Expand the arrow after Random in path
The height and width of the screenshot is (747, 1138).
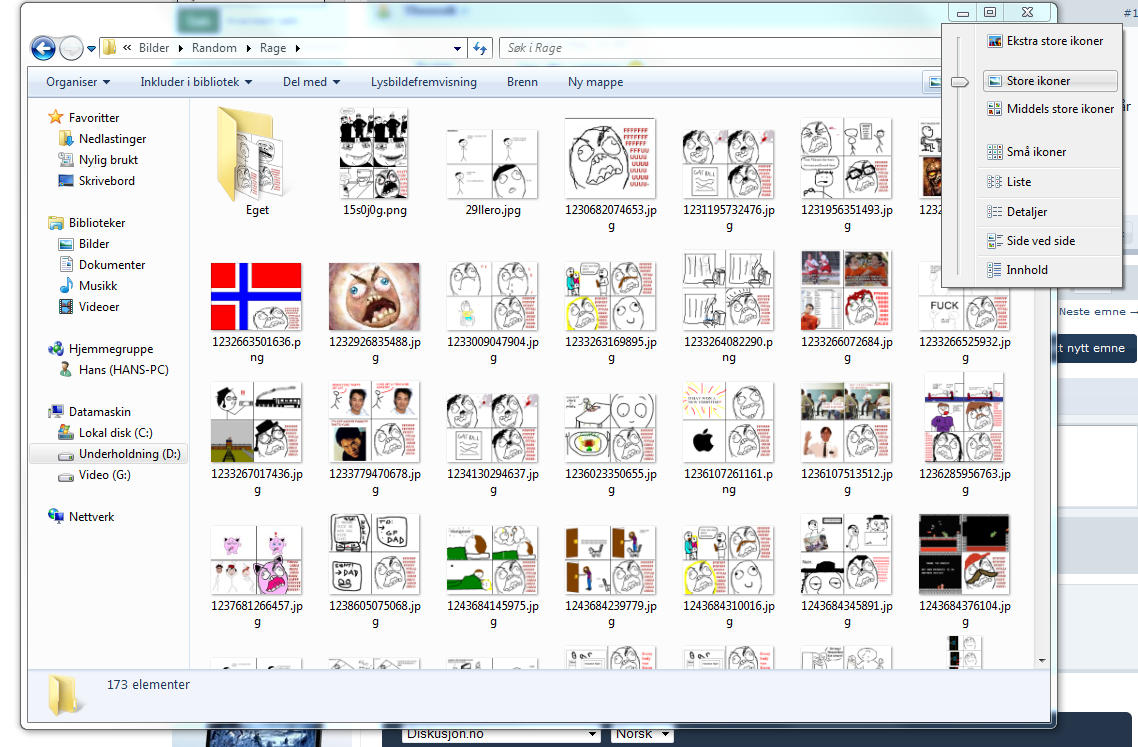(x=248, y=49)
